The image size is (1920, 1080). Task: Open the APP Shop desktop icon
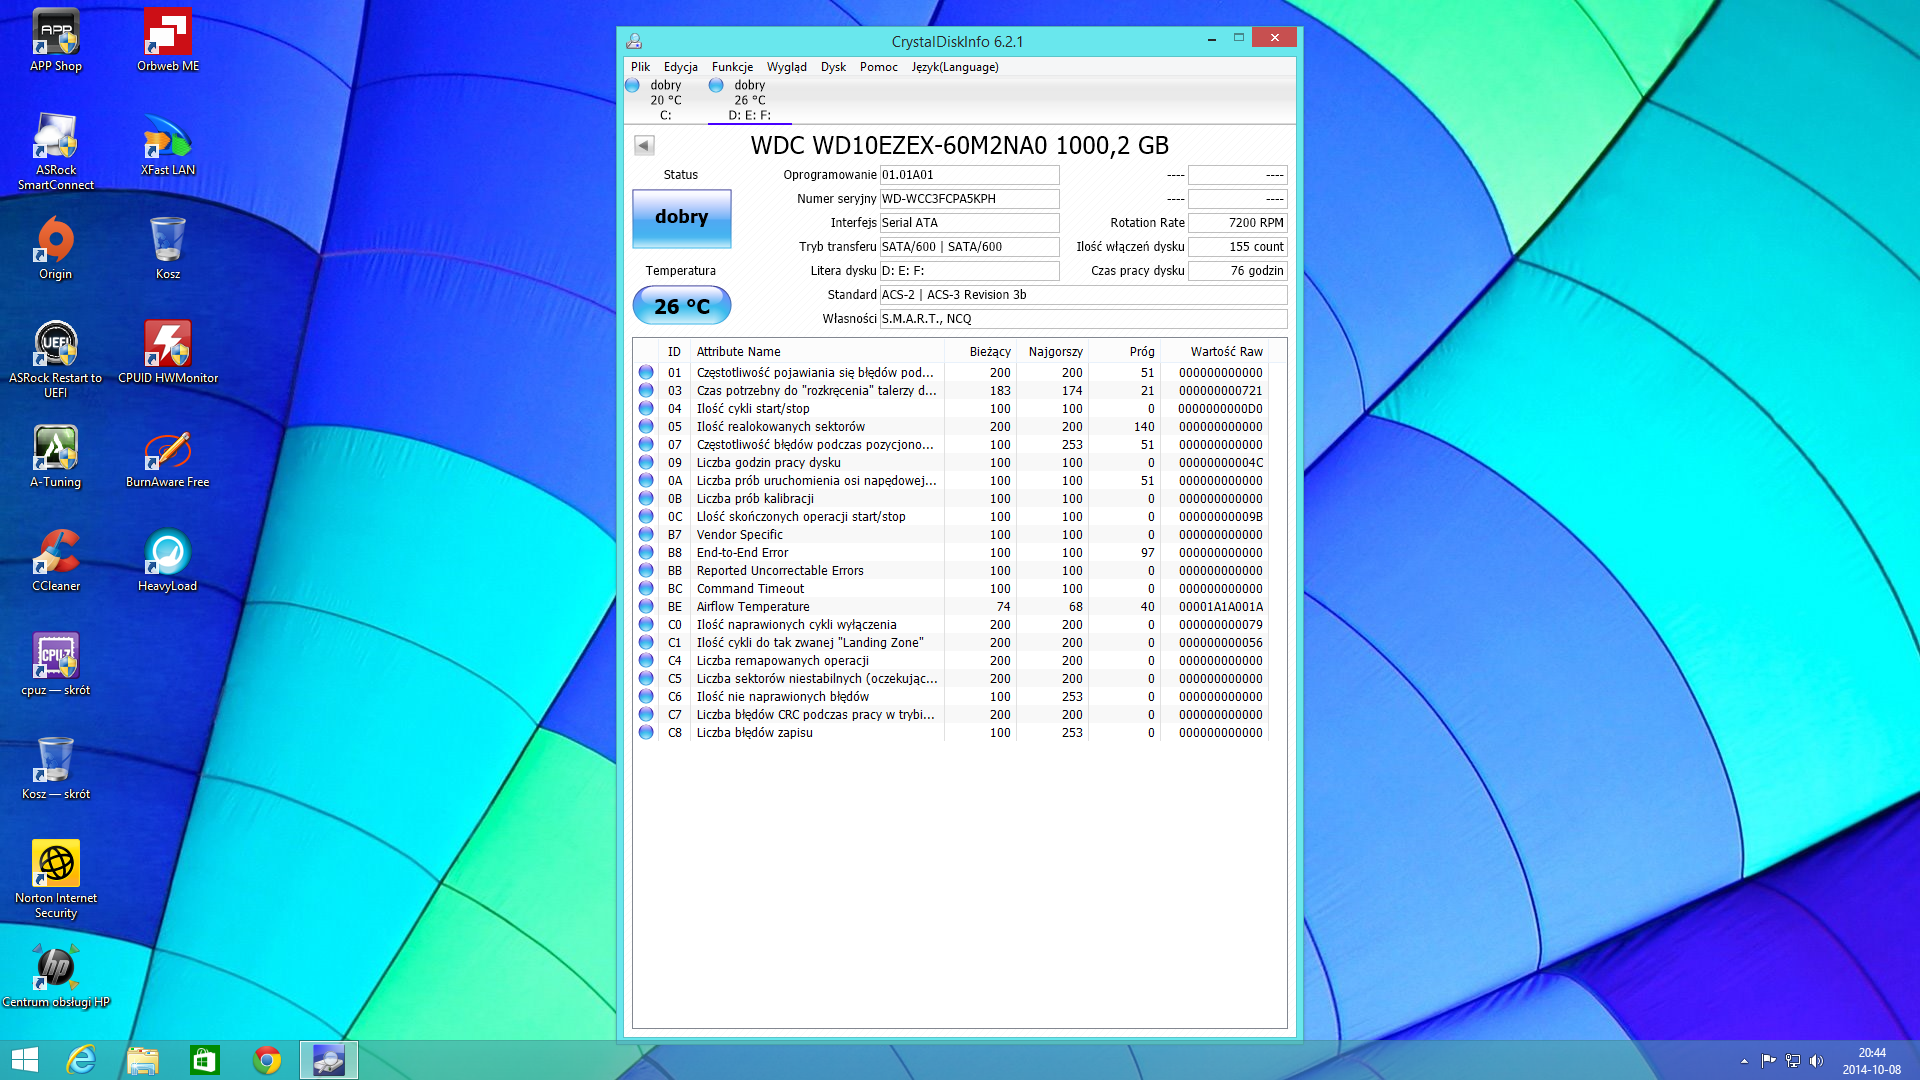(56, 40)
